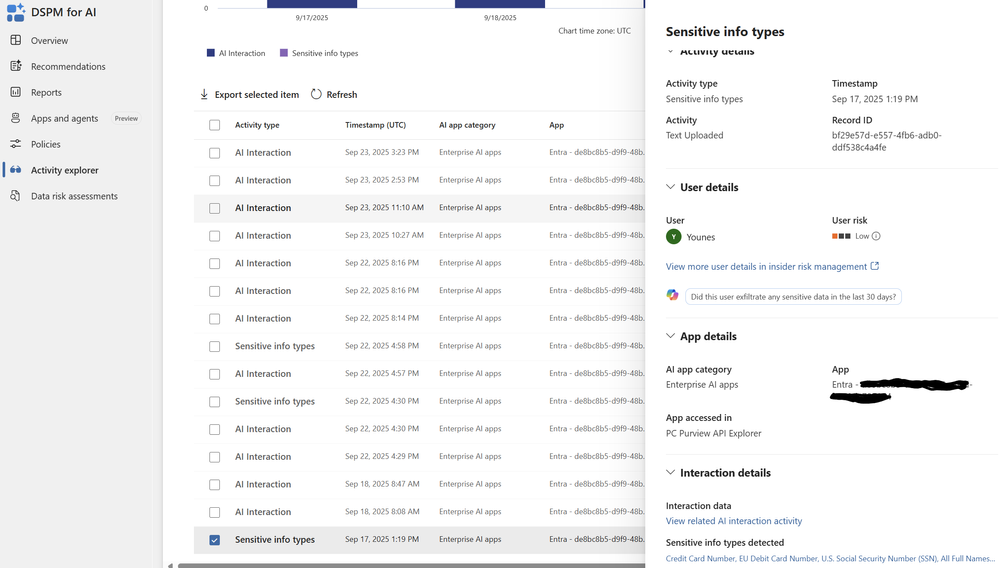Uncheck the Sep 17 1:19 PM row checkbox

click(215, 540)
